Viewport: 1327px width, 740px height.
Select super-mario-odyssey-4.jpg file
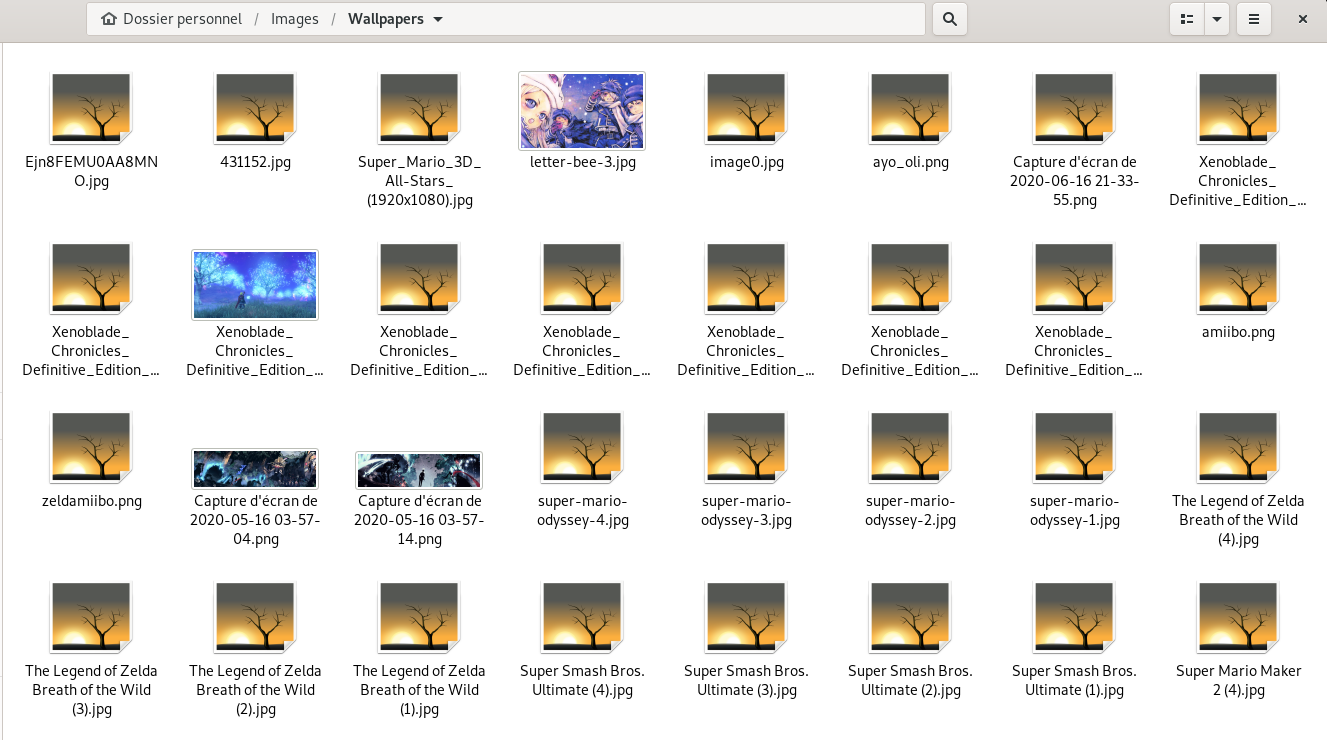[x=583, y=450]
